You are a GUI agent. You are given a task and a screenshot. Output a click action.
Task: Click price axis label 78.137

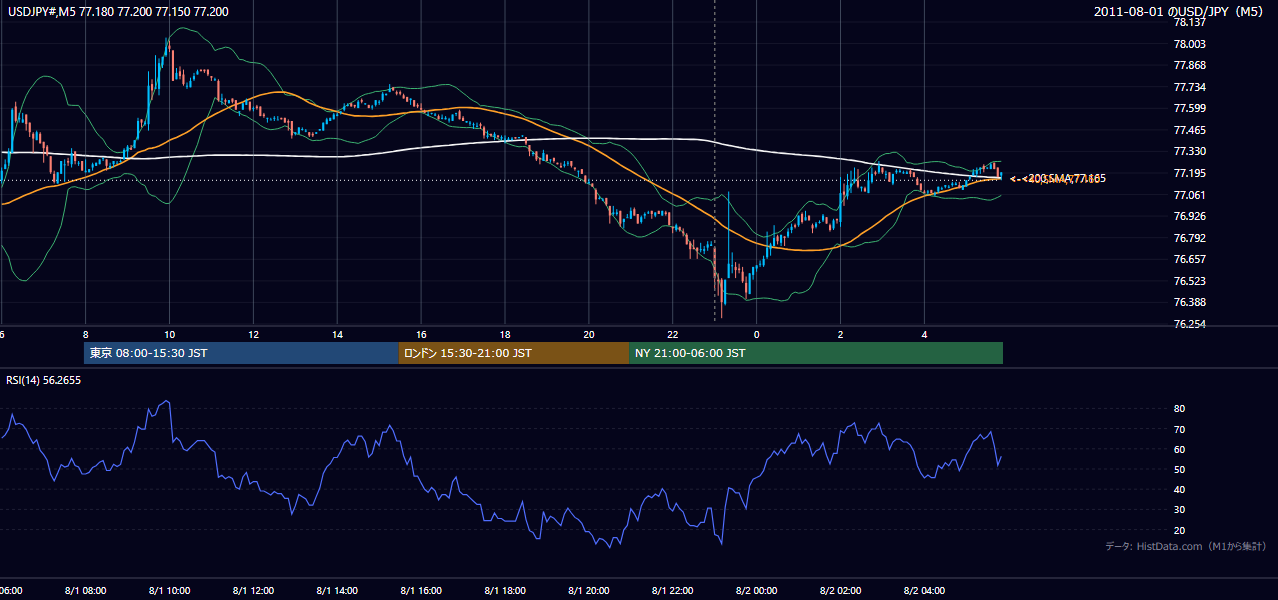(x=1190, y=22)
